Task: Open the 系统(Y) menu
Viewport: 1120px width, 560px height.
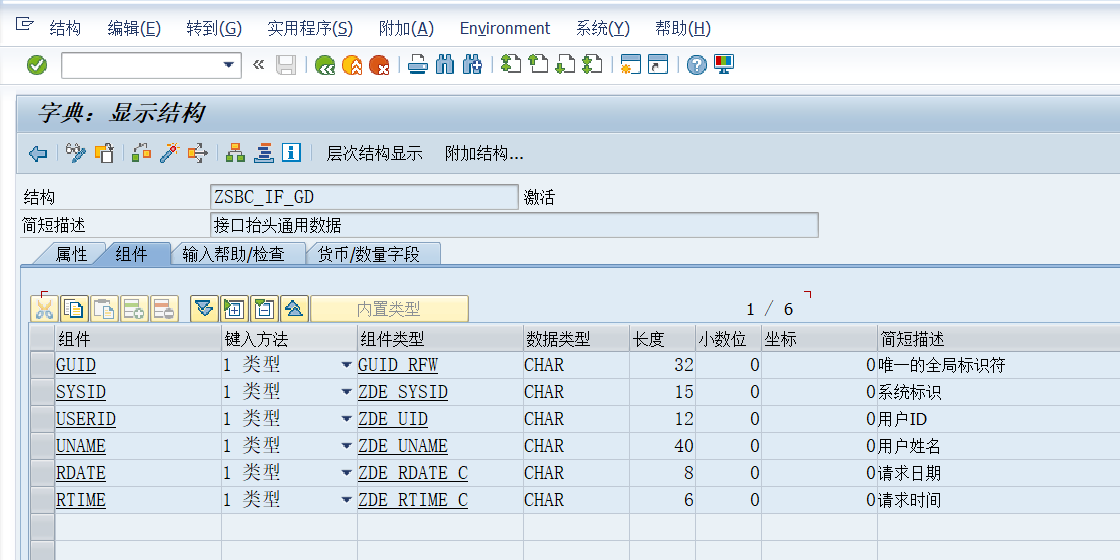Action: (603, 29)
